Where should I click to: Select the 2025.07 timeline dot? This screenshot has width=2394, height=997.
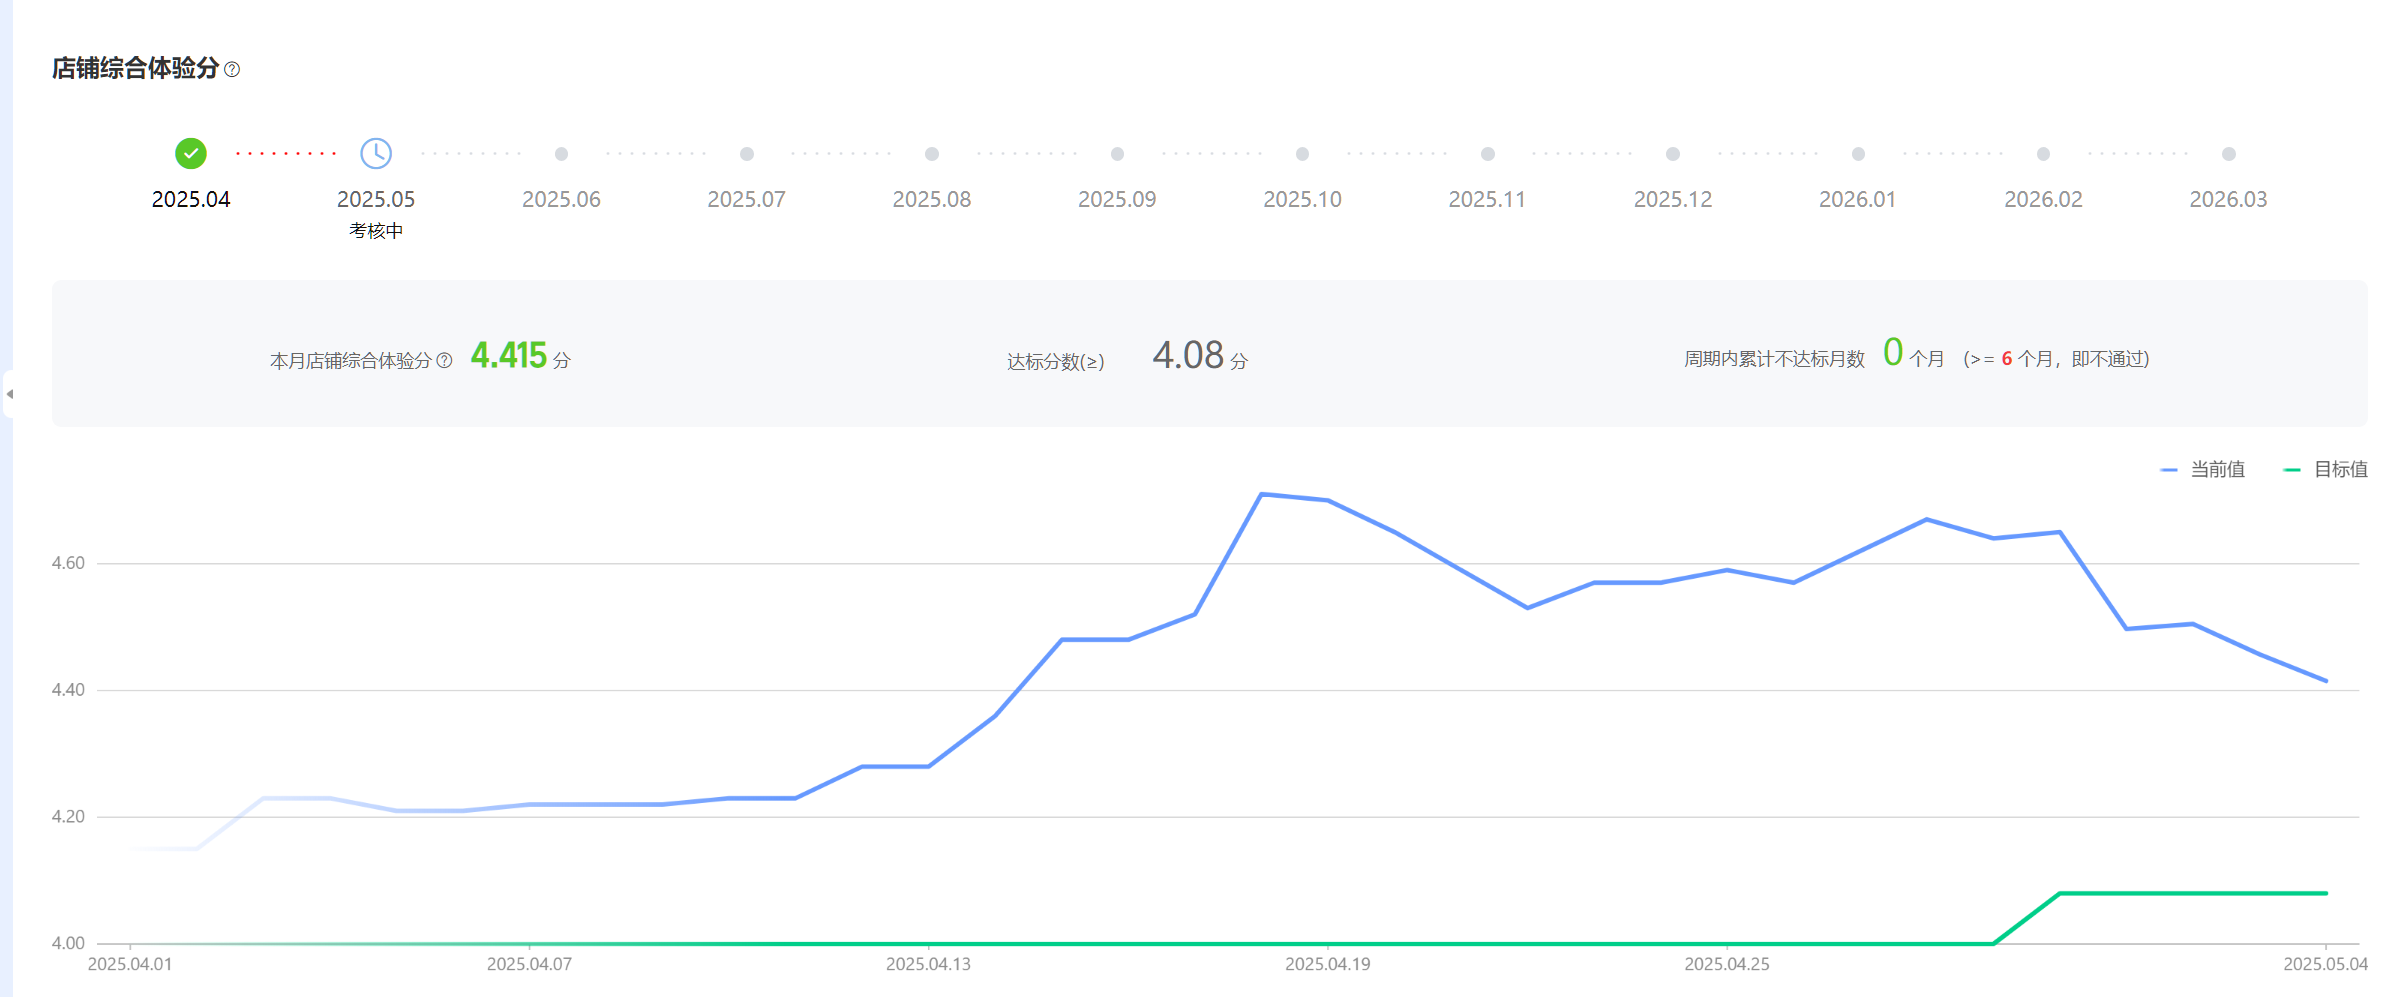click(x=747, y=154)
